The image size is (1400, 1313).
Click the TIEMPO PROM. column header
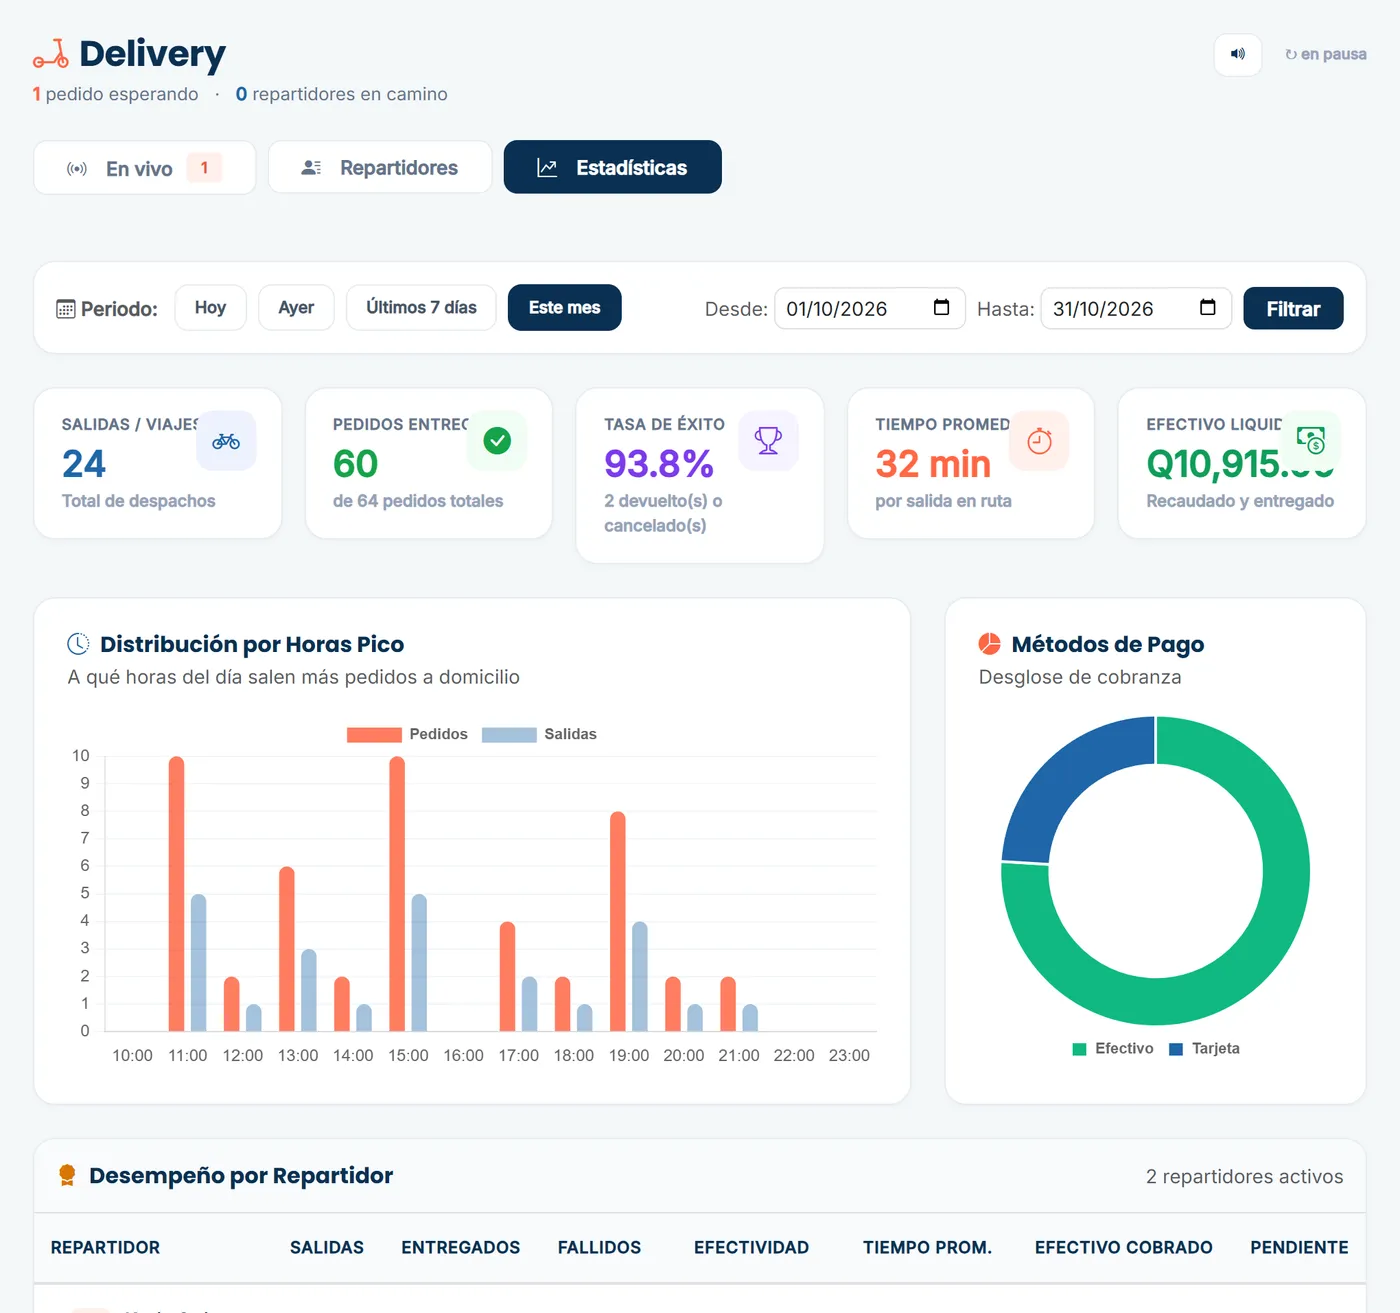pyautogui.click(x=928, y=1248)
